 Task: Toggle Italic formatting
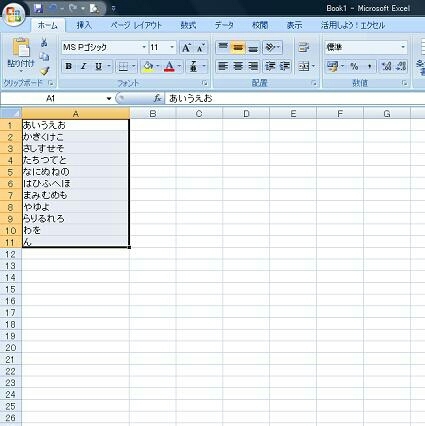tap(83, 66)
